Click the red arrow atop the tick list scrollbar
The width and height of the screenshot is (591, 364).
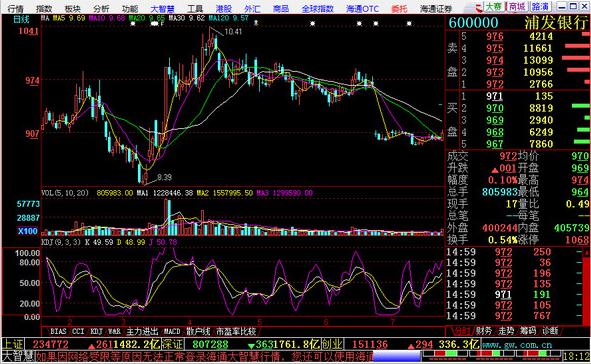click(586, 253)
